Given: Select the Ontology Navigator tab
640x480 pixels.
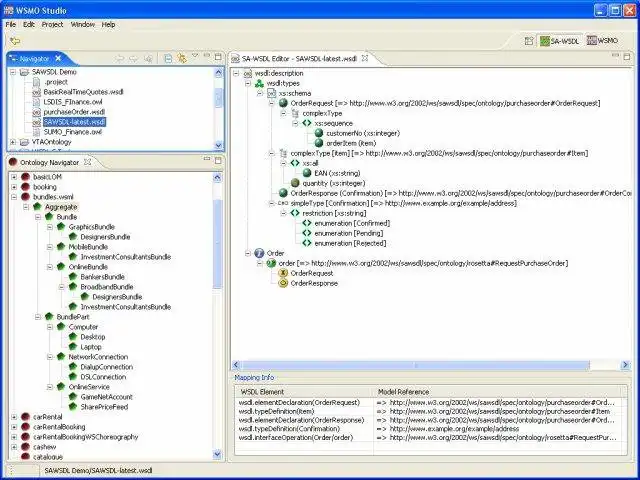Looking at the screenshot, I should click(49, 162).
